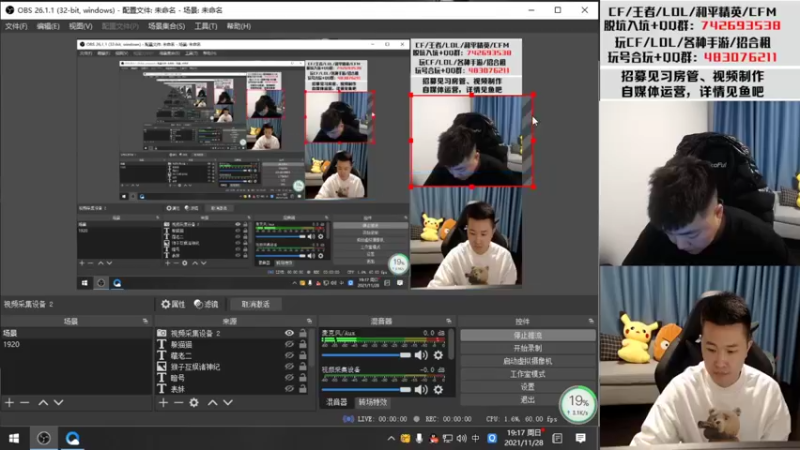
Task: Show the image source via its eye icon
Action: click(289, 366)
